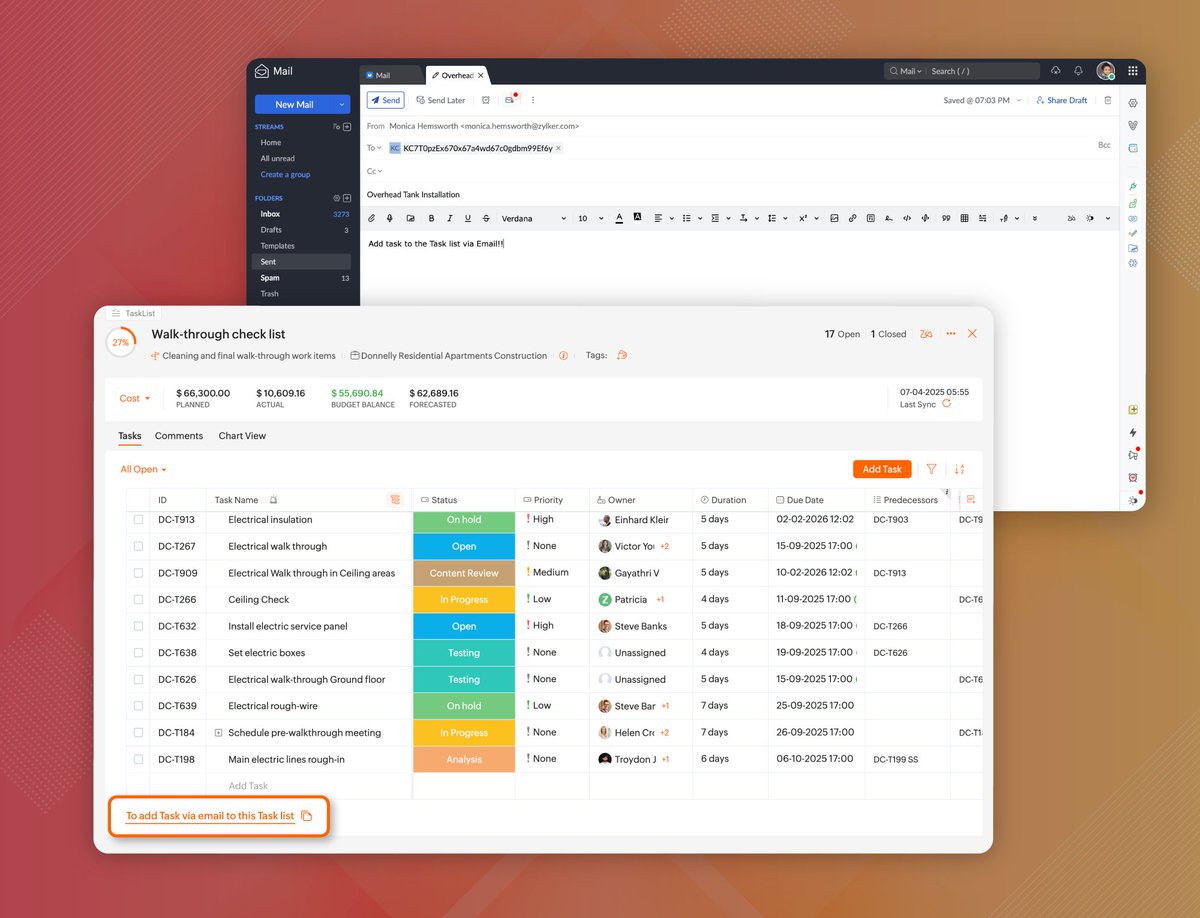1200x918 pixels.
Task: Insert a hyperlink in the email body
Action: pos(852,218)
